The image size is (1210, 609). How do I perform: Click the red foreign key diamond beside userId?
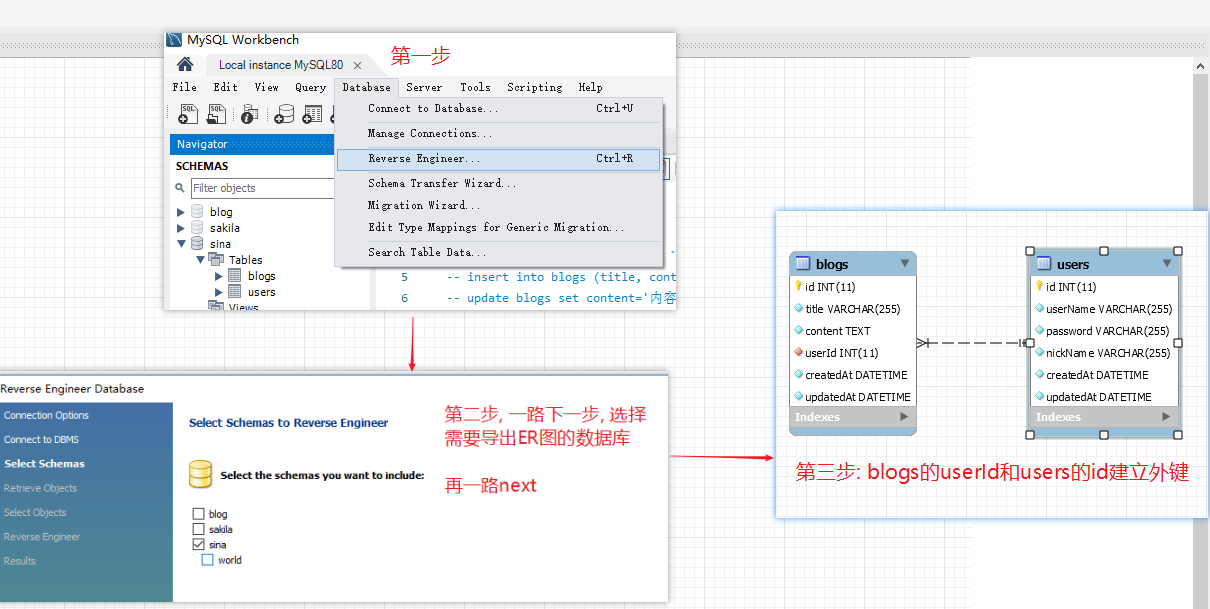coord(798,353)
